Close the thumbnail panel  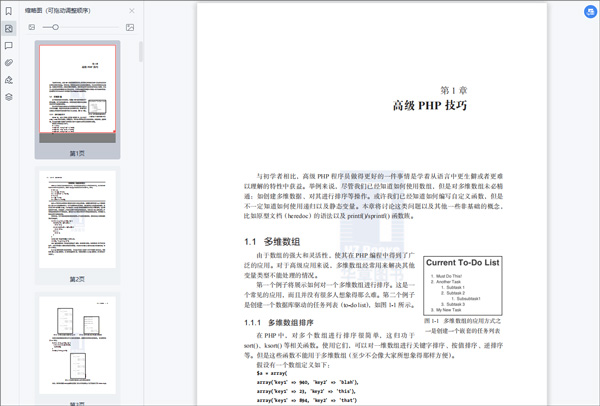(x=132, y=11)
